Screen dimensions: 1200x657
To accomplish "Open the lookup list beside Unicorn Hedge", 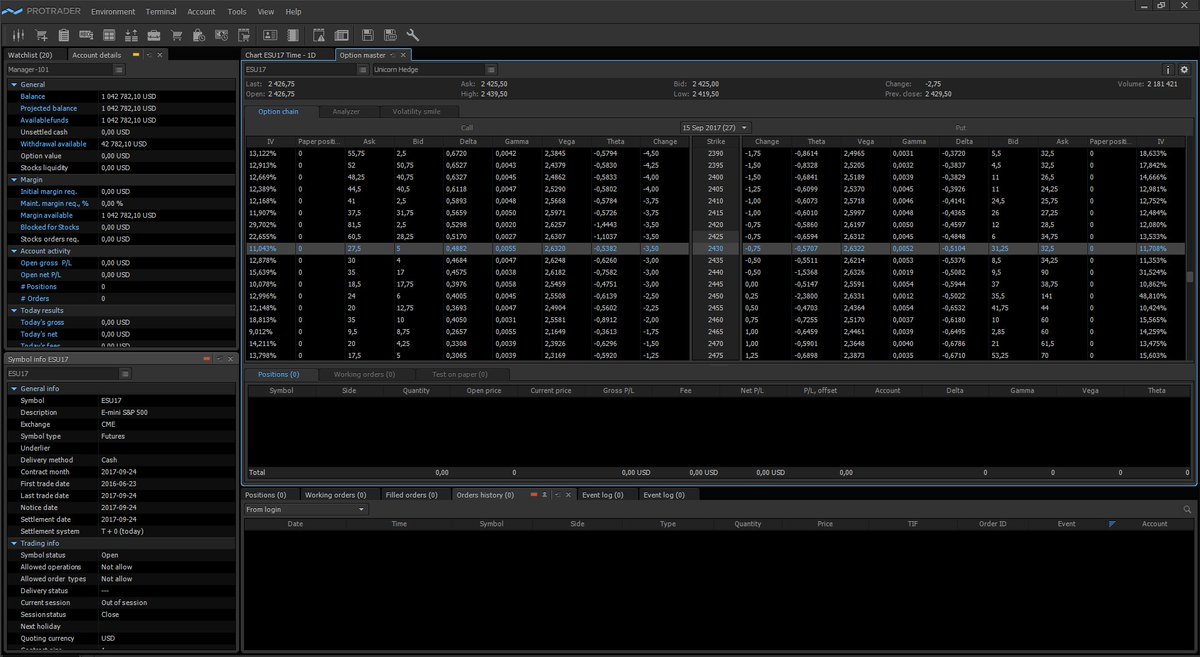I will [x=490, y=70].
